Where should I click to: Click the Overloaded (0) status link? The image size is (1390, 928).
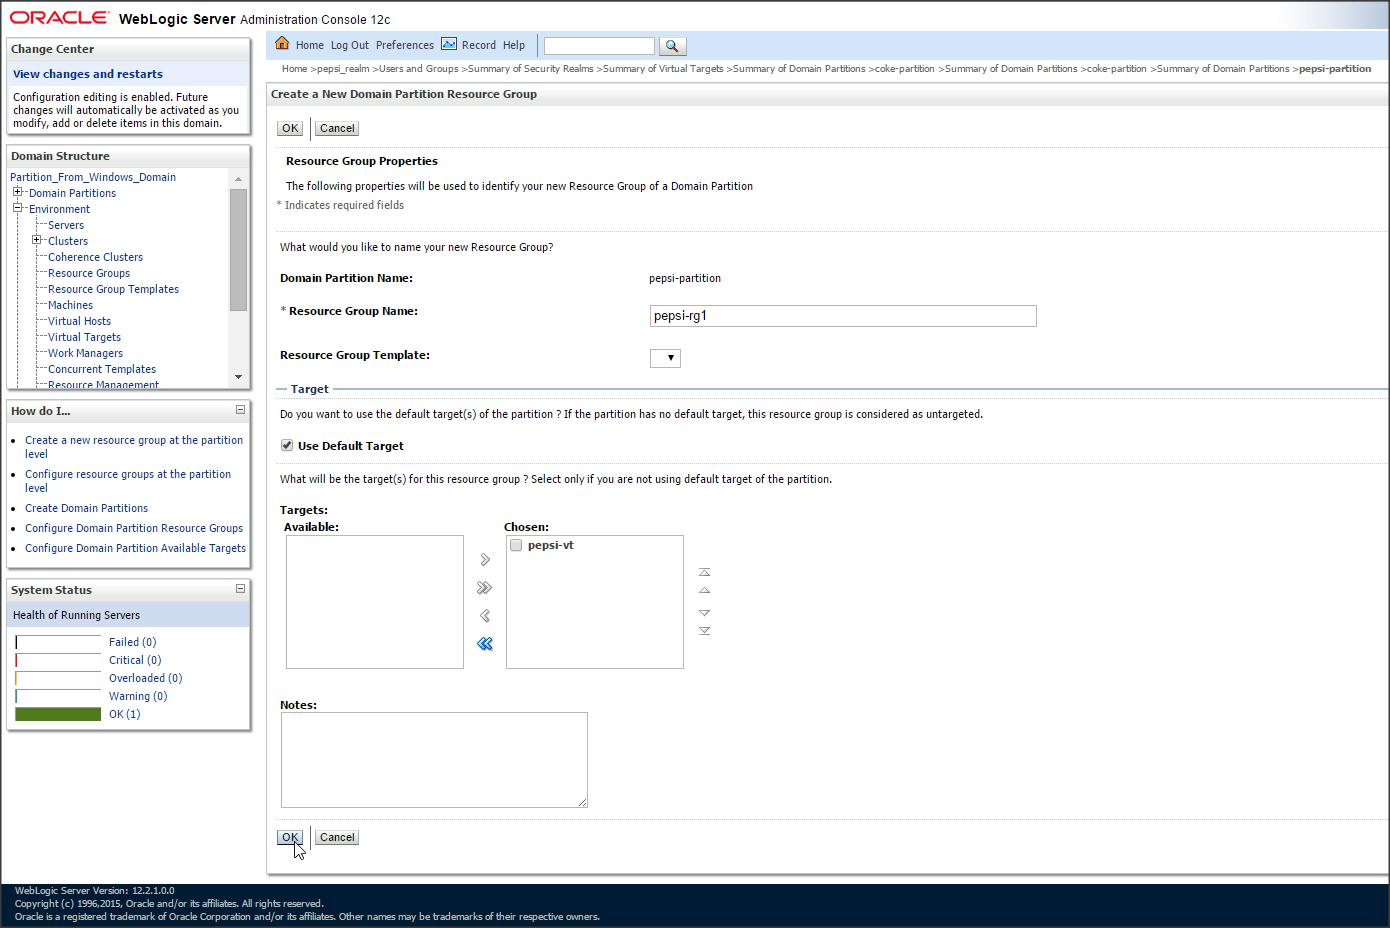point(145,678)
